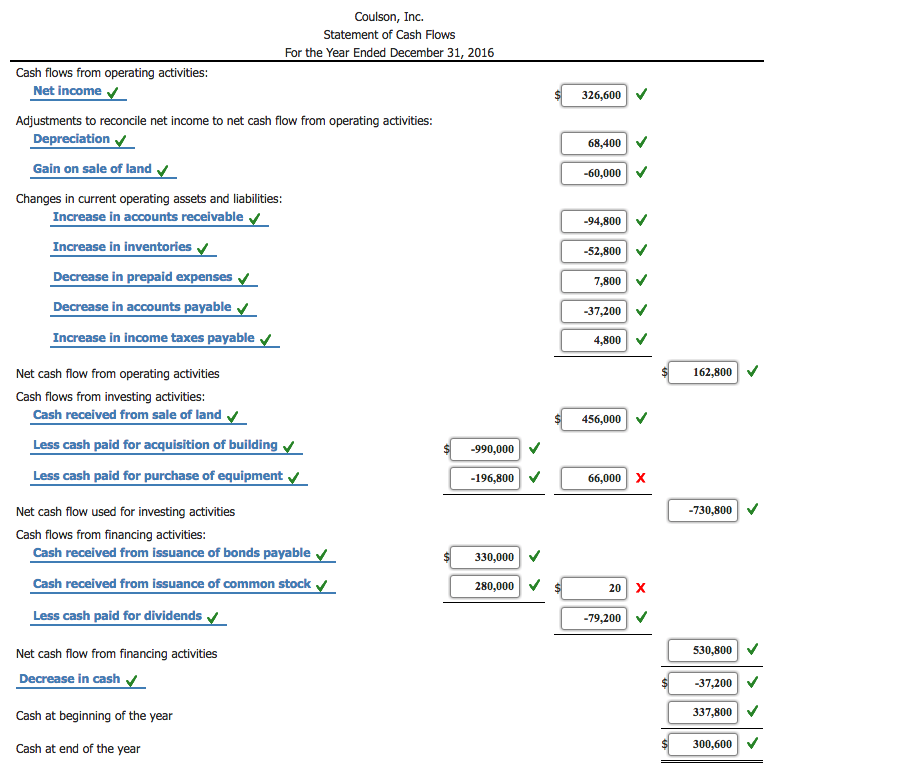Click "Statement of Cash Flows" heading text
The height and width of the screenshot is (772, 898).
pyautogui.click(x=389, y=35)
